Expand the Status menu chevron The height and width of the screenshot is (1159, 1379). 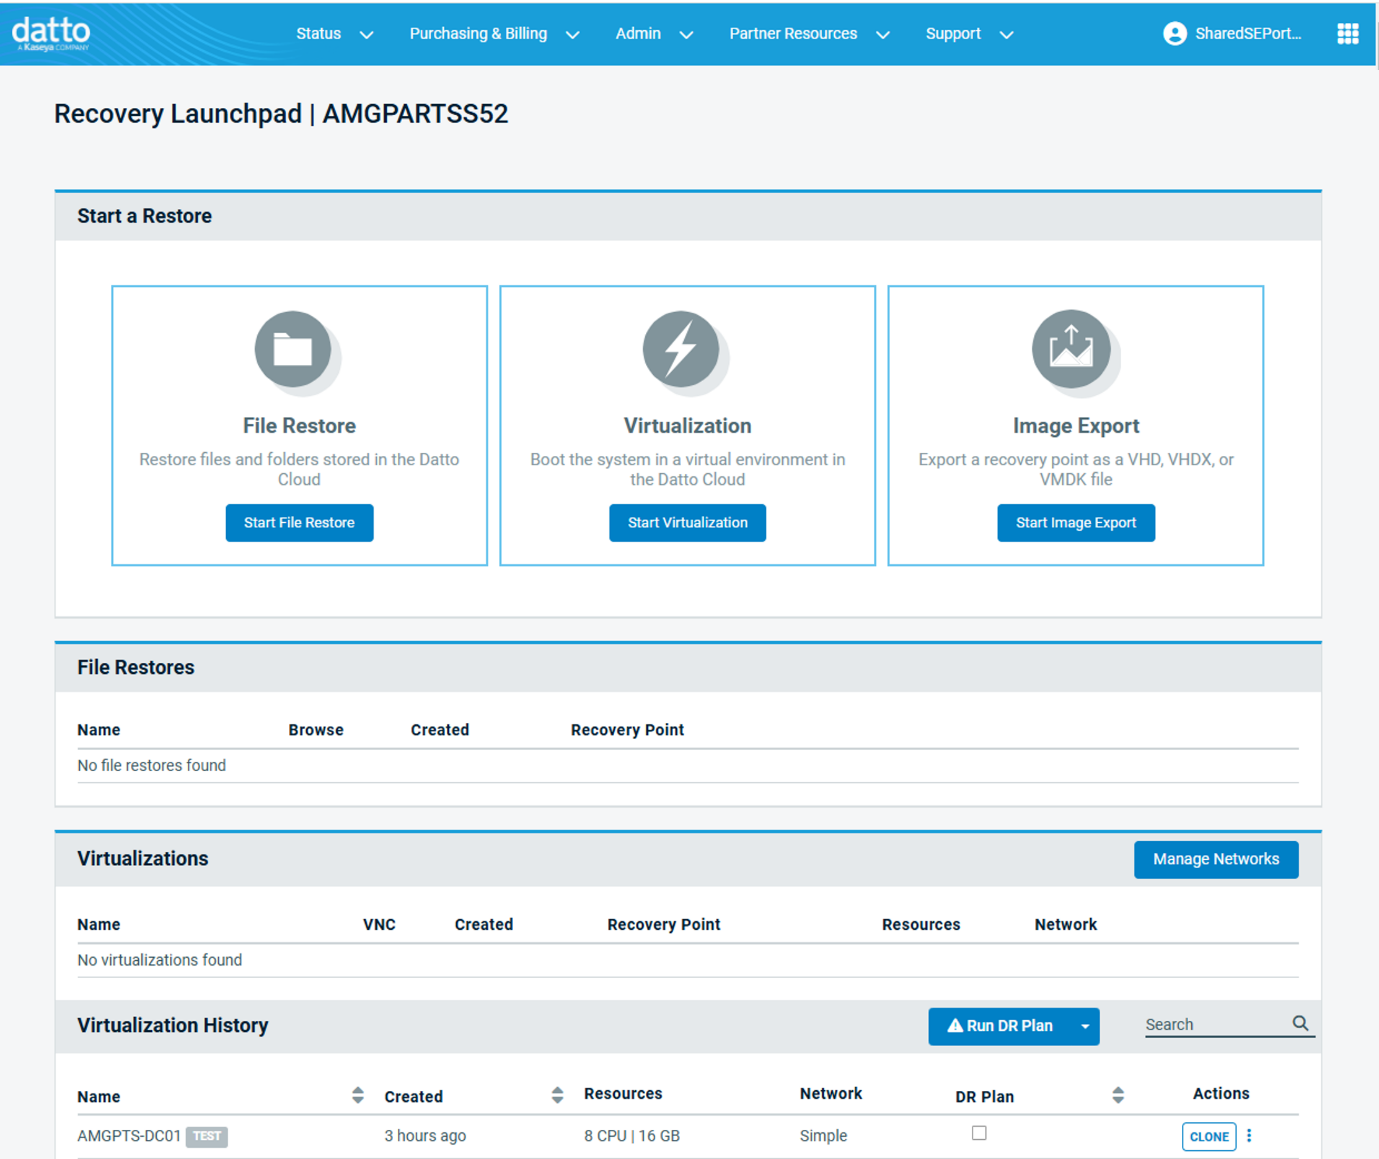(367, 35)
